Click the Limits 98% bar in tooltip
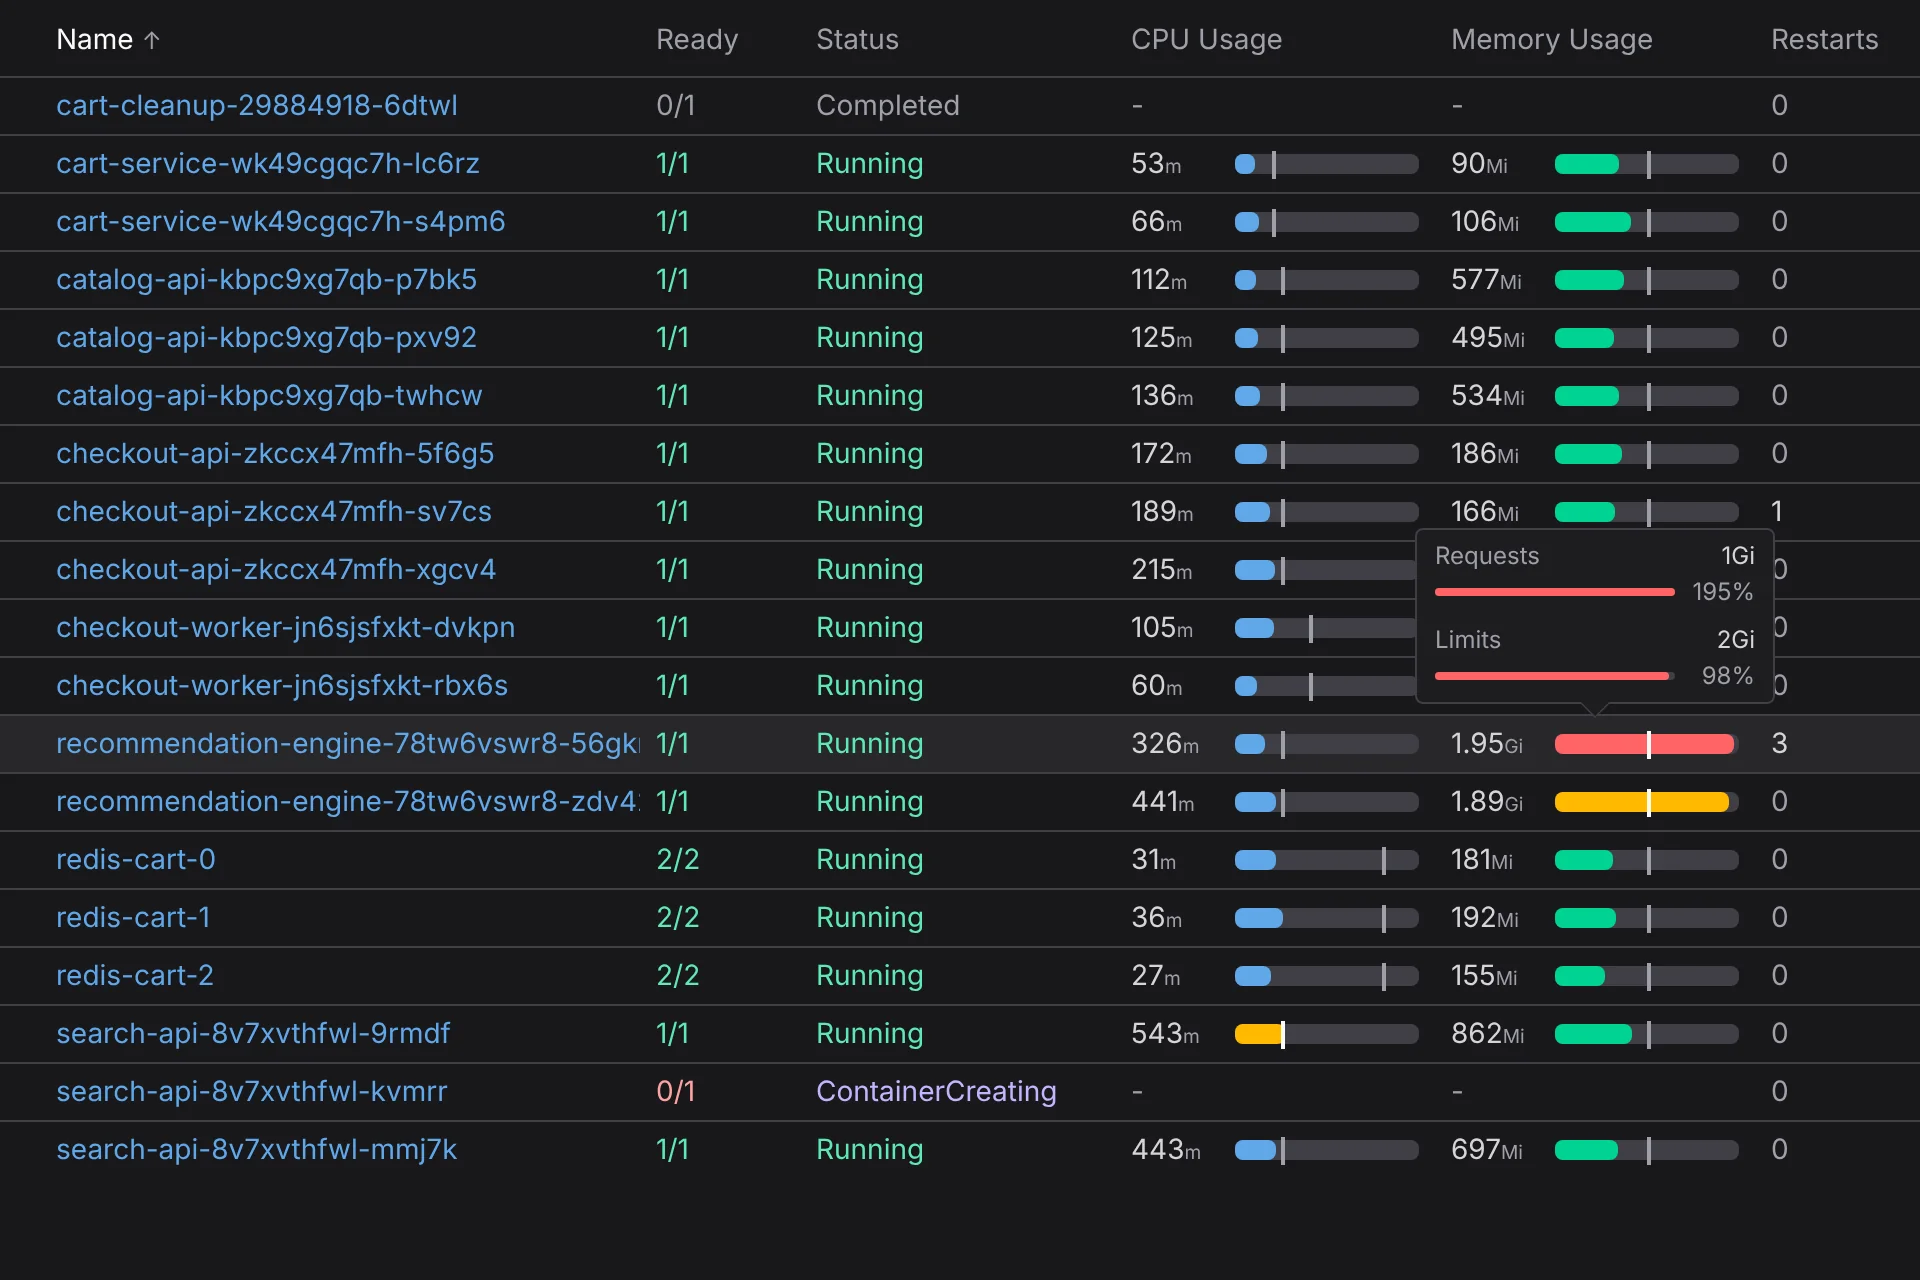Viewport: 1920px width, 1280px height. (1553, 676)
